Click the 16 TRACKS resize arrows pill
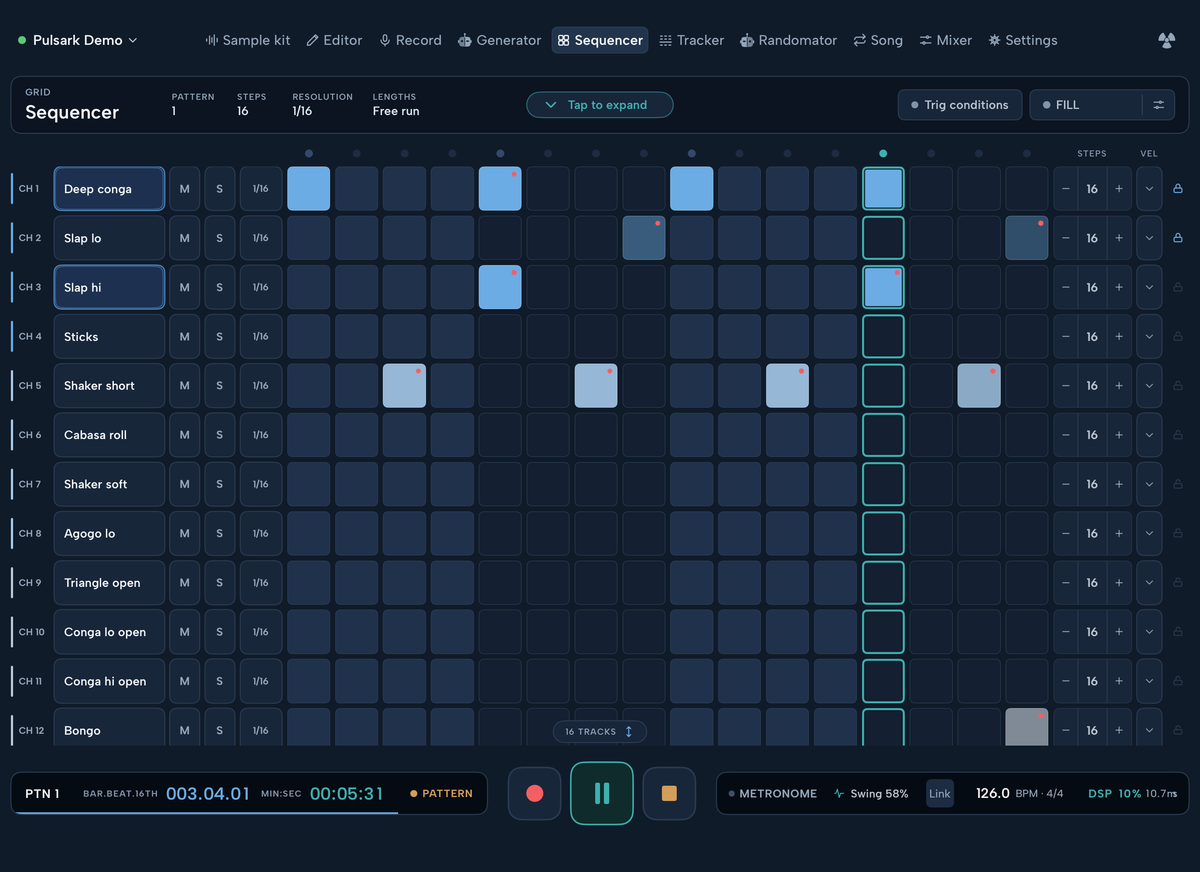1200x872 pixels. (x=600, y=732)
